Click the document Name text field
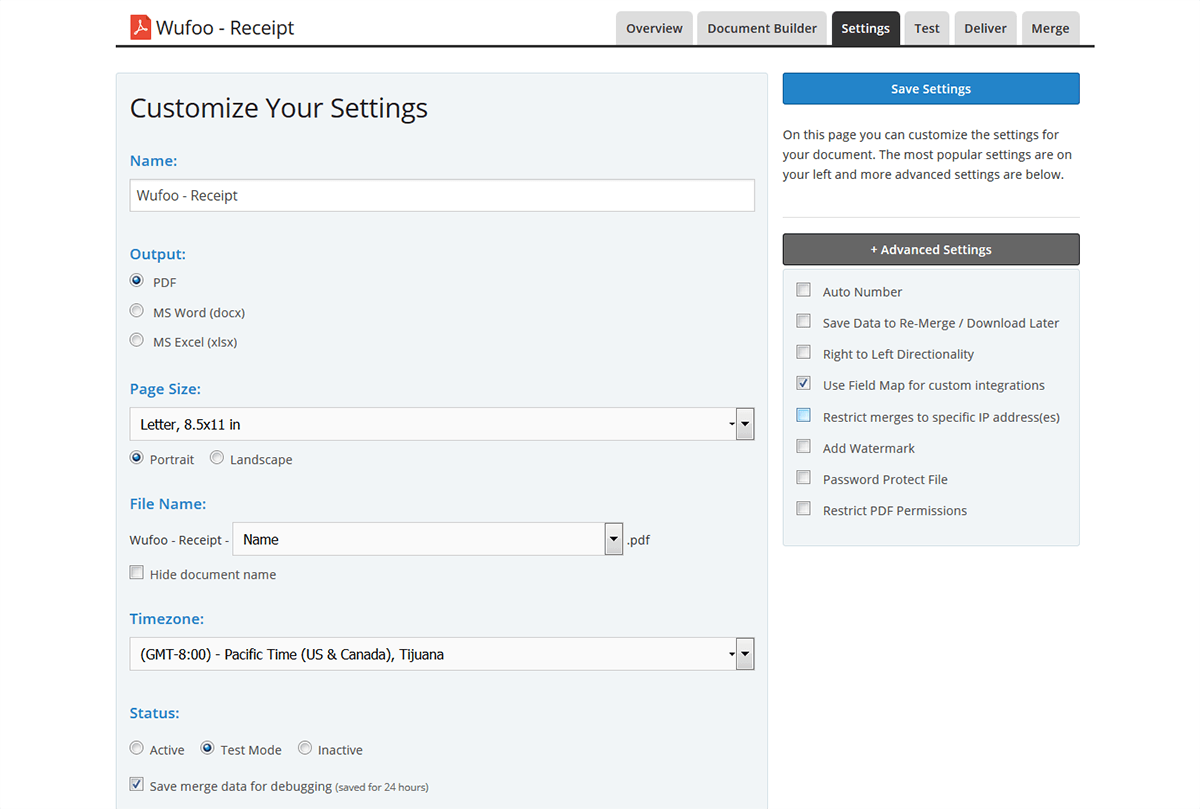The image size is (1200, 809). coord(442,196)
